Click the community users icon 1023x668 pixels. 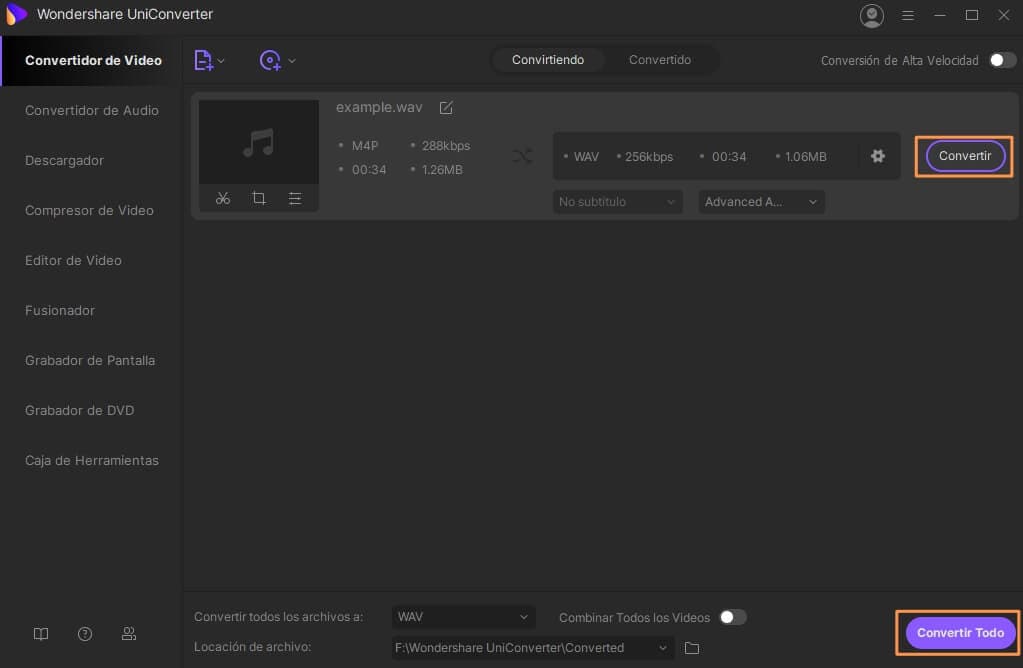(x=129, y=634)
